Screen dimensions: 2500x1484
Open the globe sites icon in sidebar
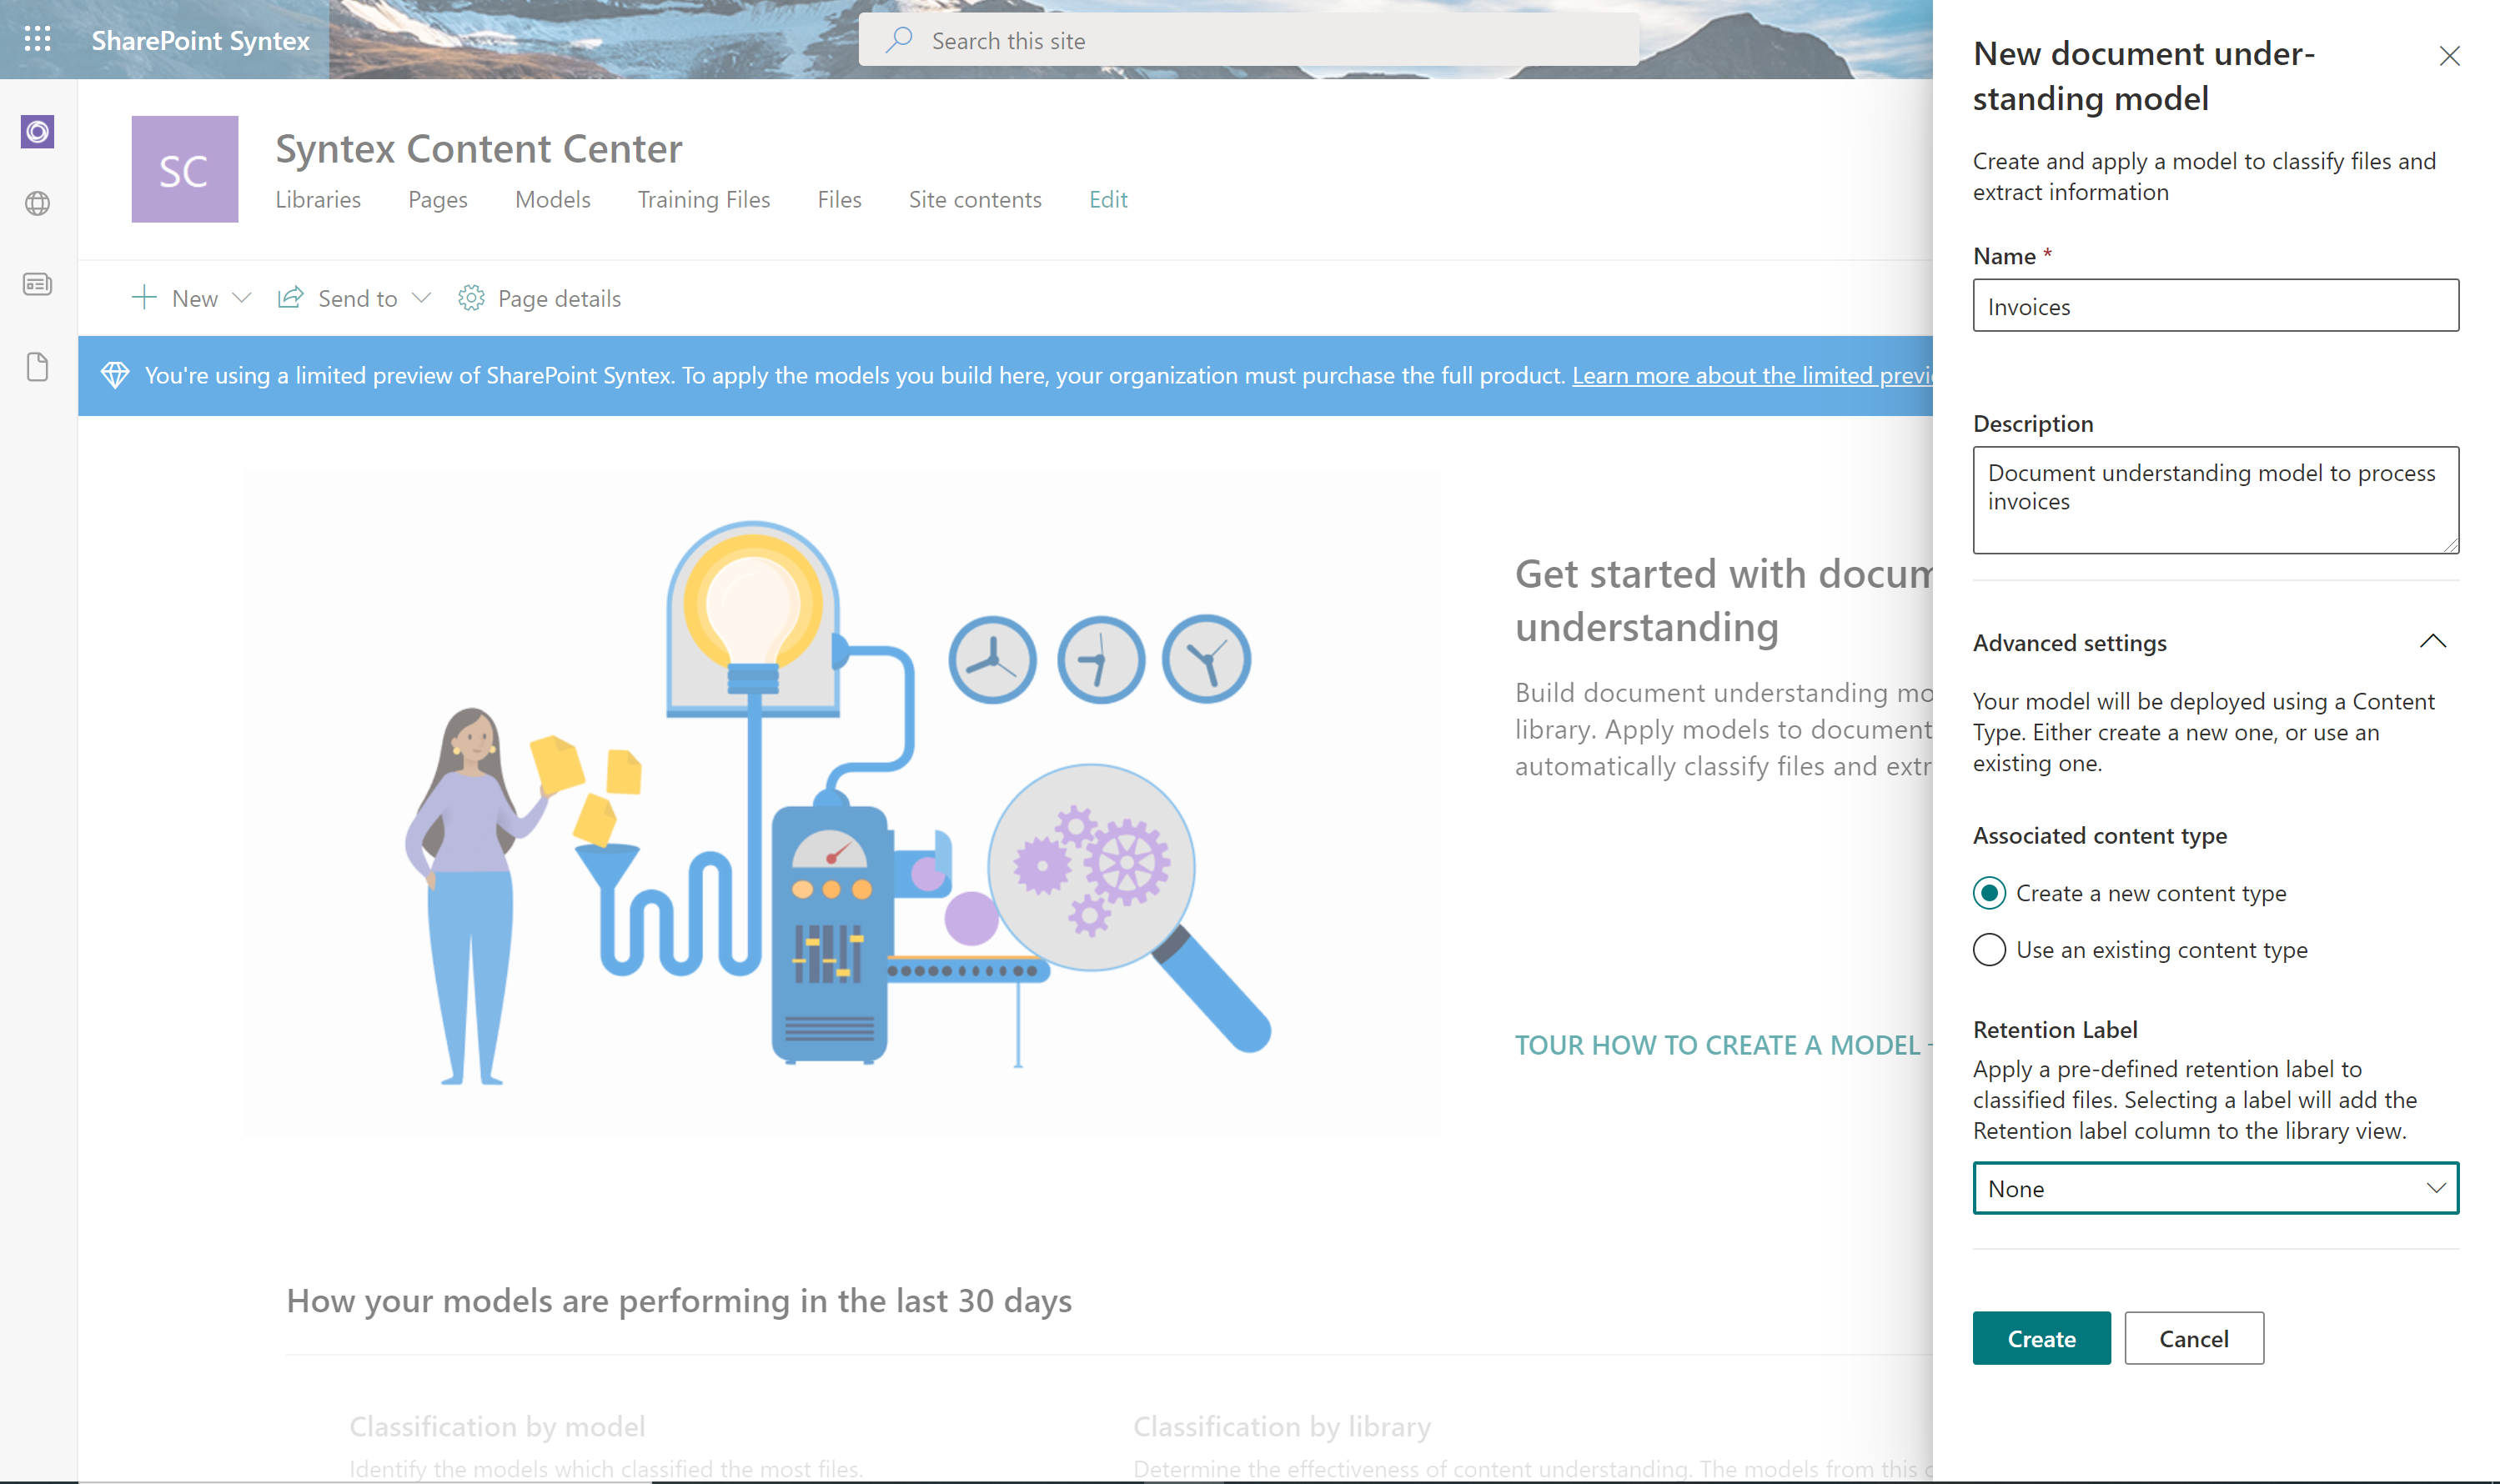37,204
